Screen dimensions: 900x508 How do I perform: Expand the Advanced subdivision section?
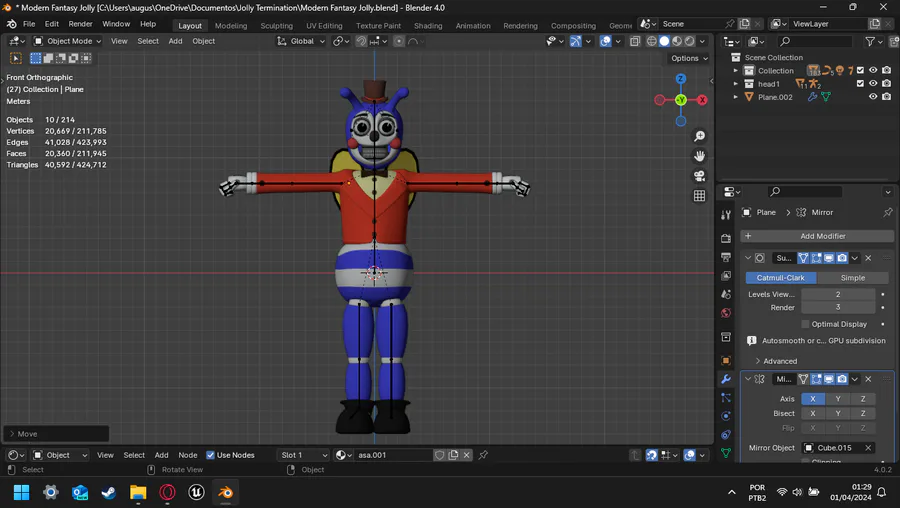pyautogui.click(x=775, y=361)
